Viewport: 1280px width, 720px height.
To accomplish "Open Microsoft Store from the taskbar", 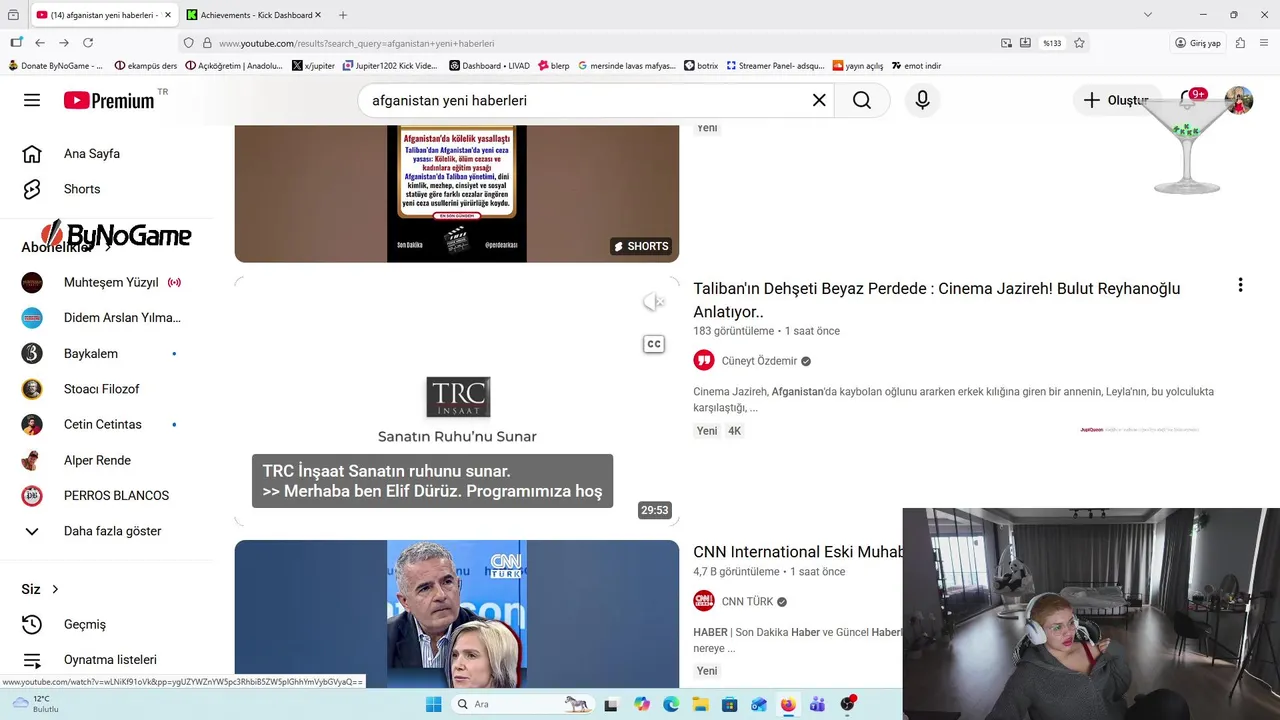I will [x=729, y=704].
